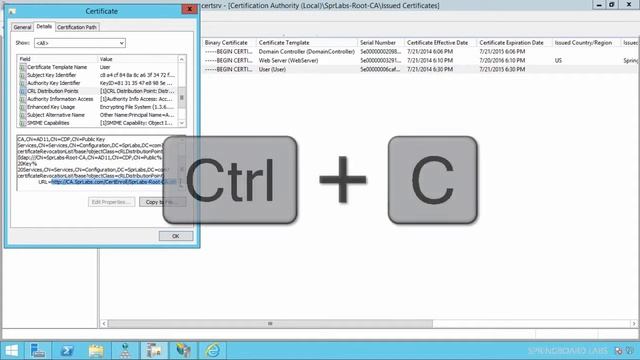Select the CRL Distribution Points row
This screenshot has width=640, height=360.
(98, 91)
